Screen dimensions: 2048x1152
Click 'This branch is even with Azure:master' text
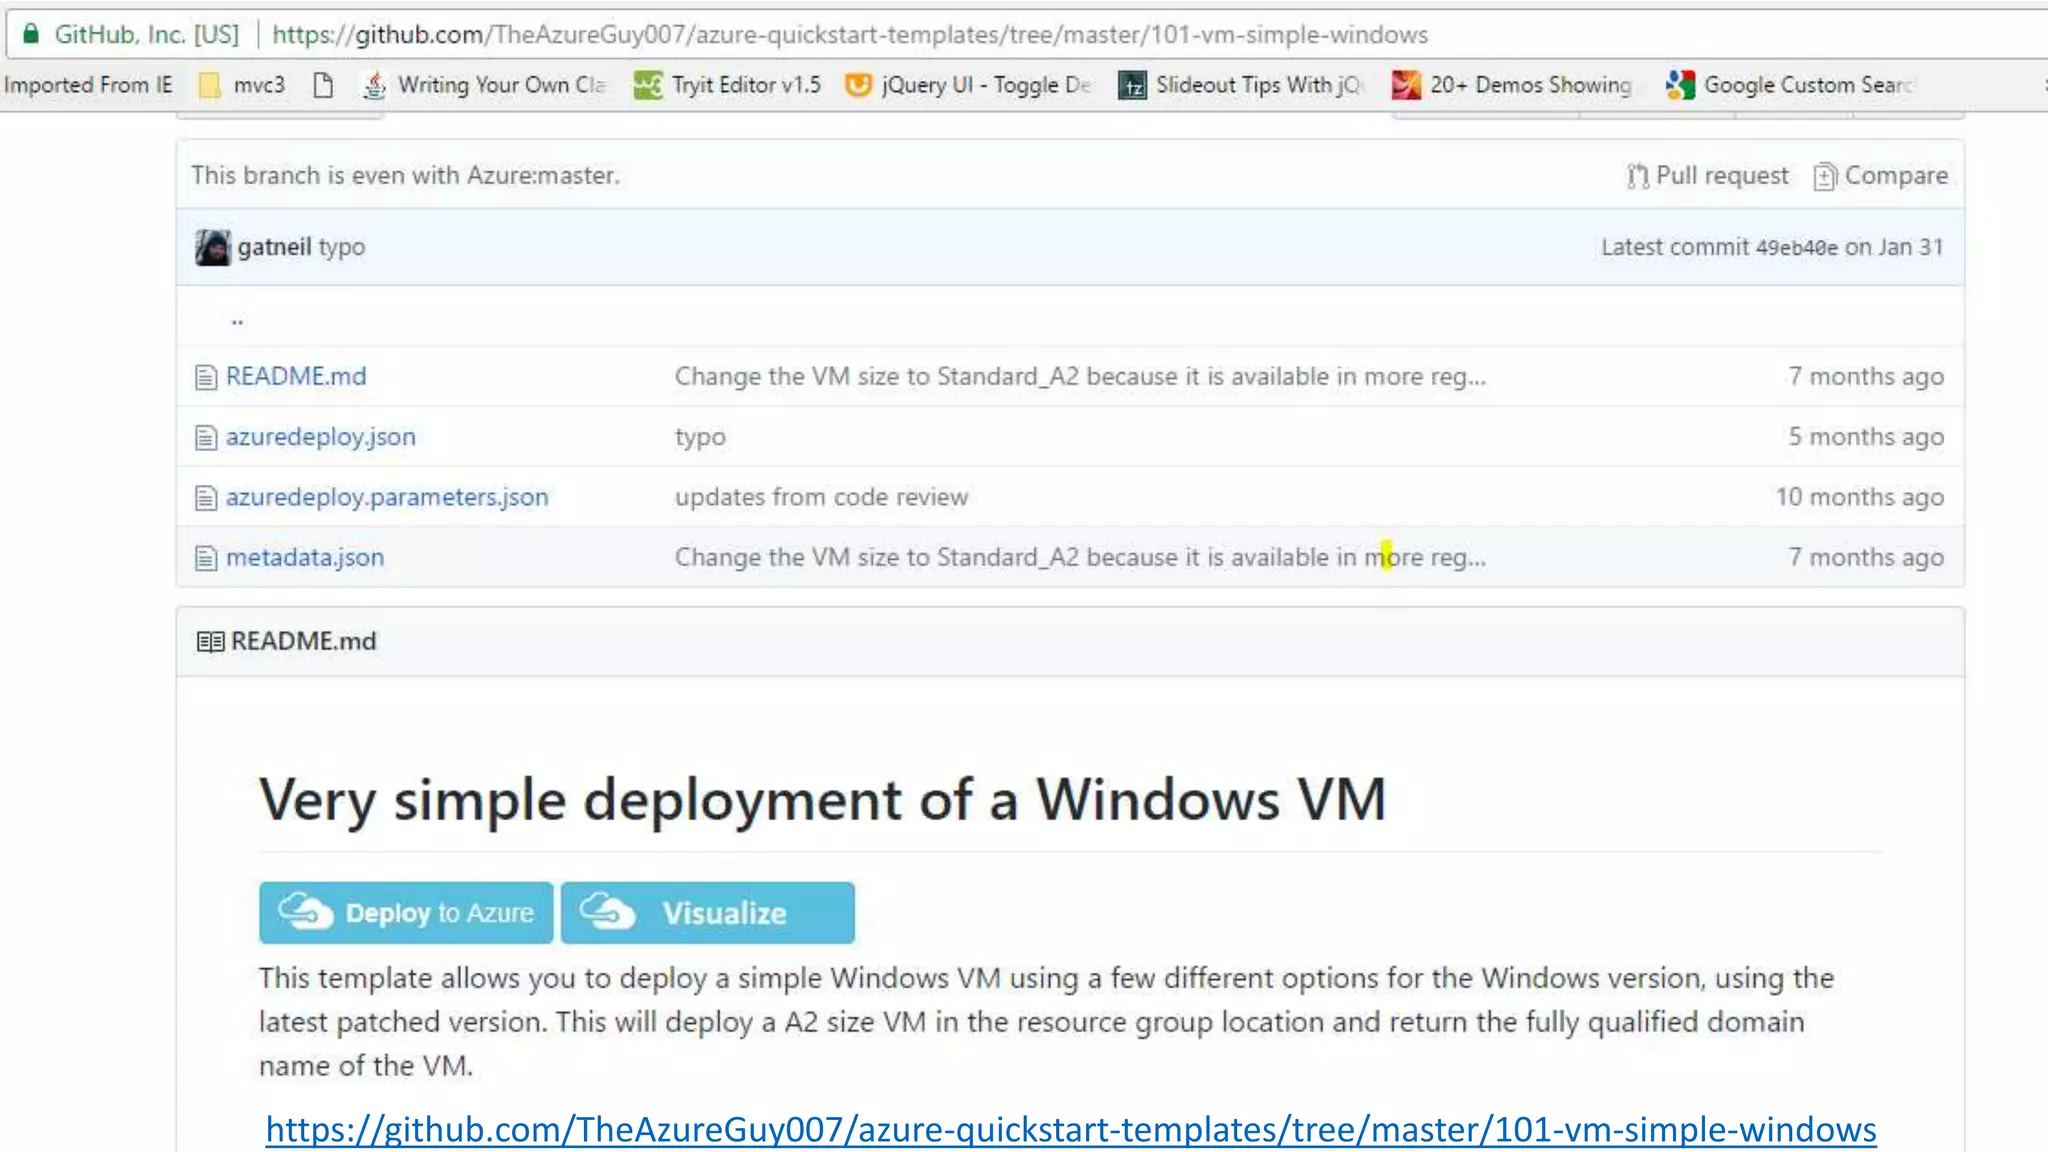click(405, 175)
